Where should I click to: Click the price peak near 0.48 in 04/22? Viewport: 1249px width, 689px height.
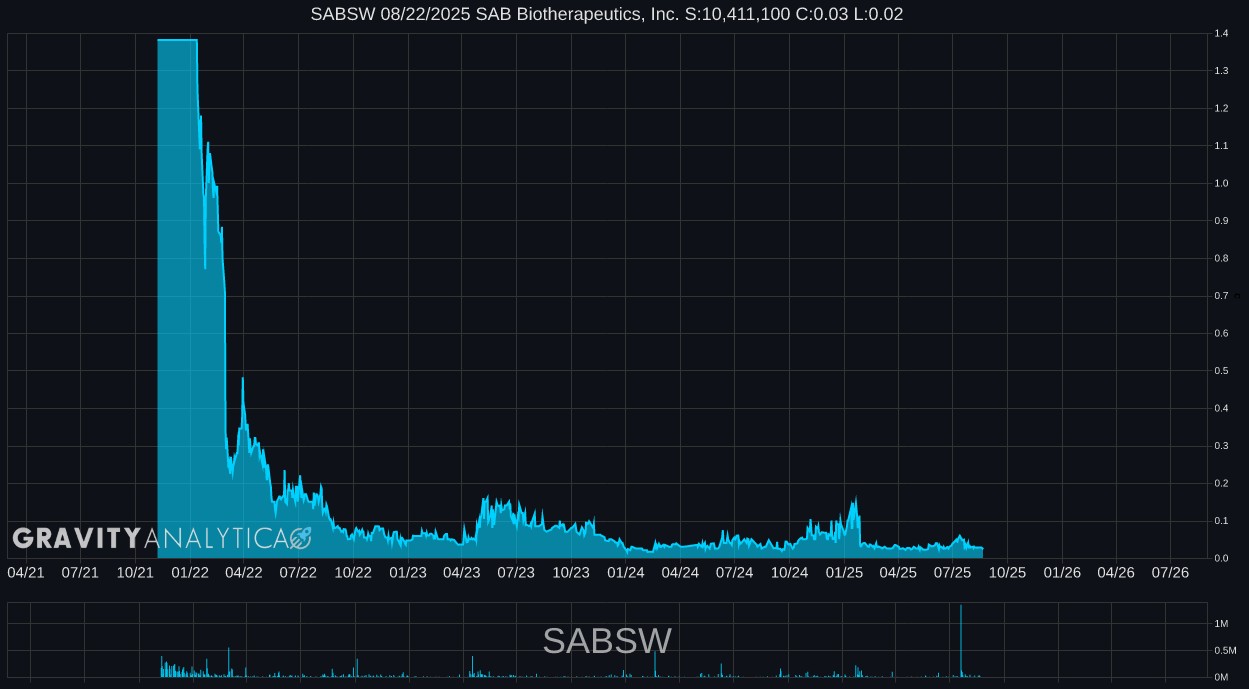point(242,379)
